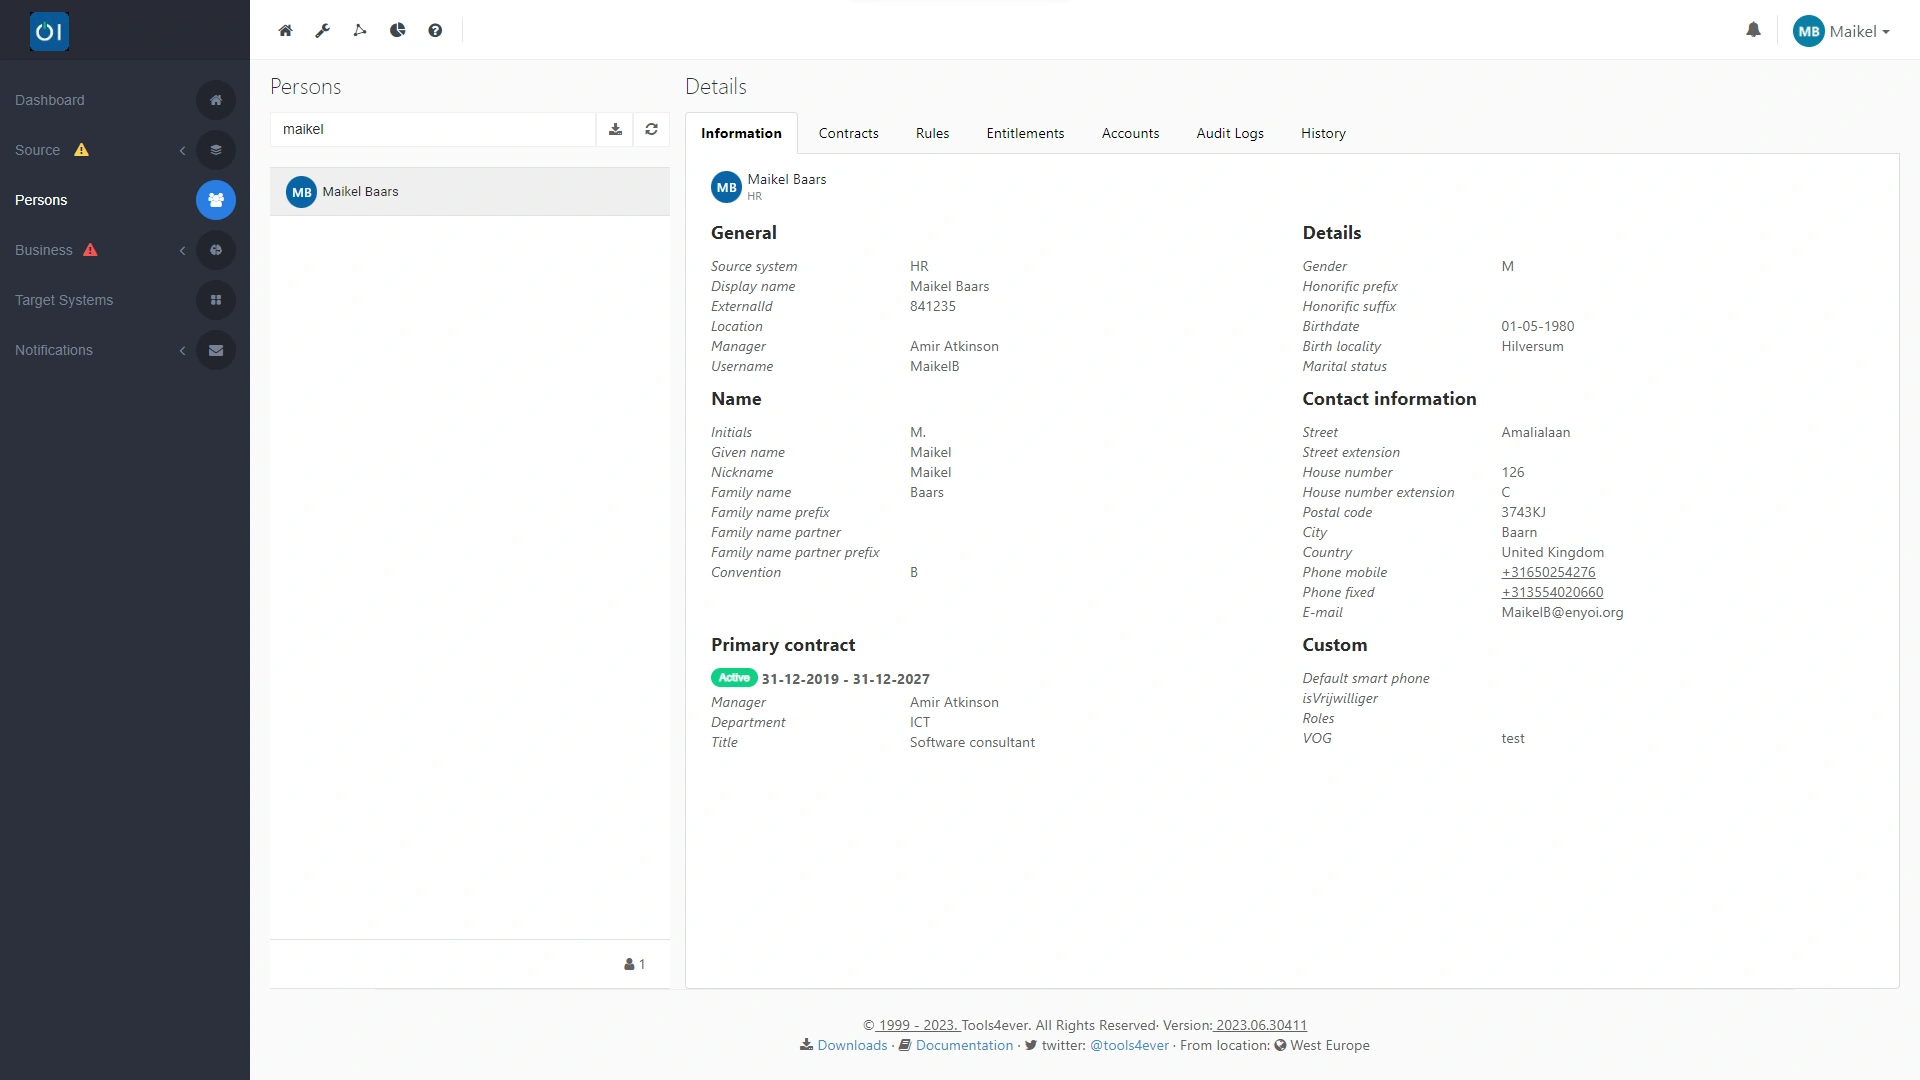Click the birth locality Hilversum

coord(1532,346)
